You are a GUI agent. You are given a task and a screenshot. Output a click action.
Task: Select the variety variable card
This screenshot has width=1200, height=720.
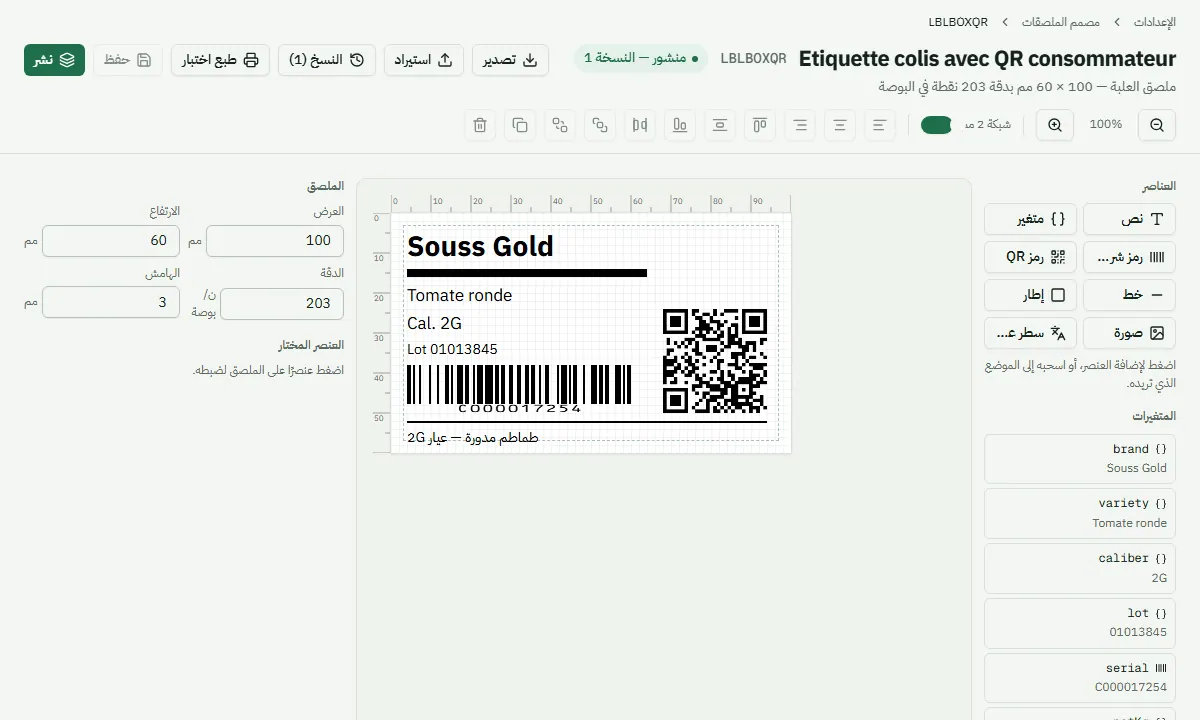[x=1080, y=513]
